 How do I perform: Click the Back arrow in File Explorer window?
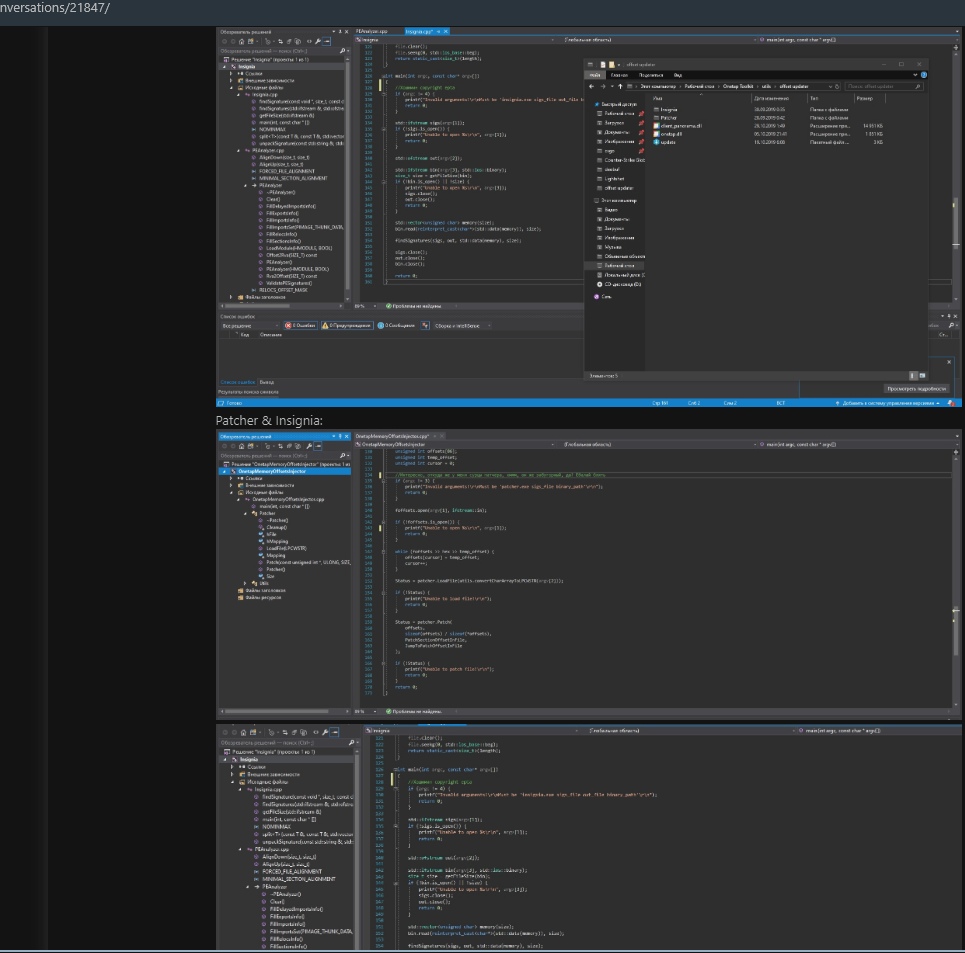click(x=591, y=87)
